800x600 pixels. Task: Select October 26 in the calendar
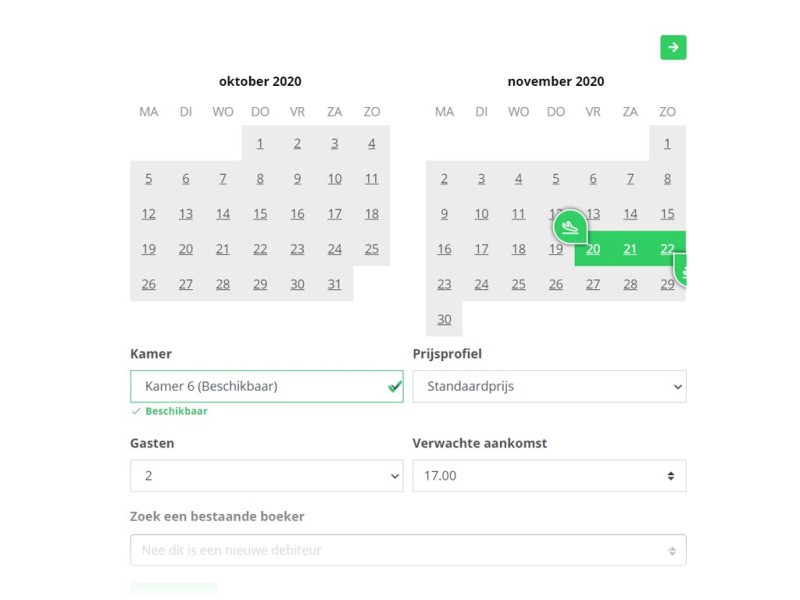pos(149,284)
